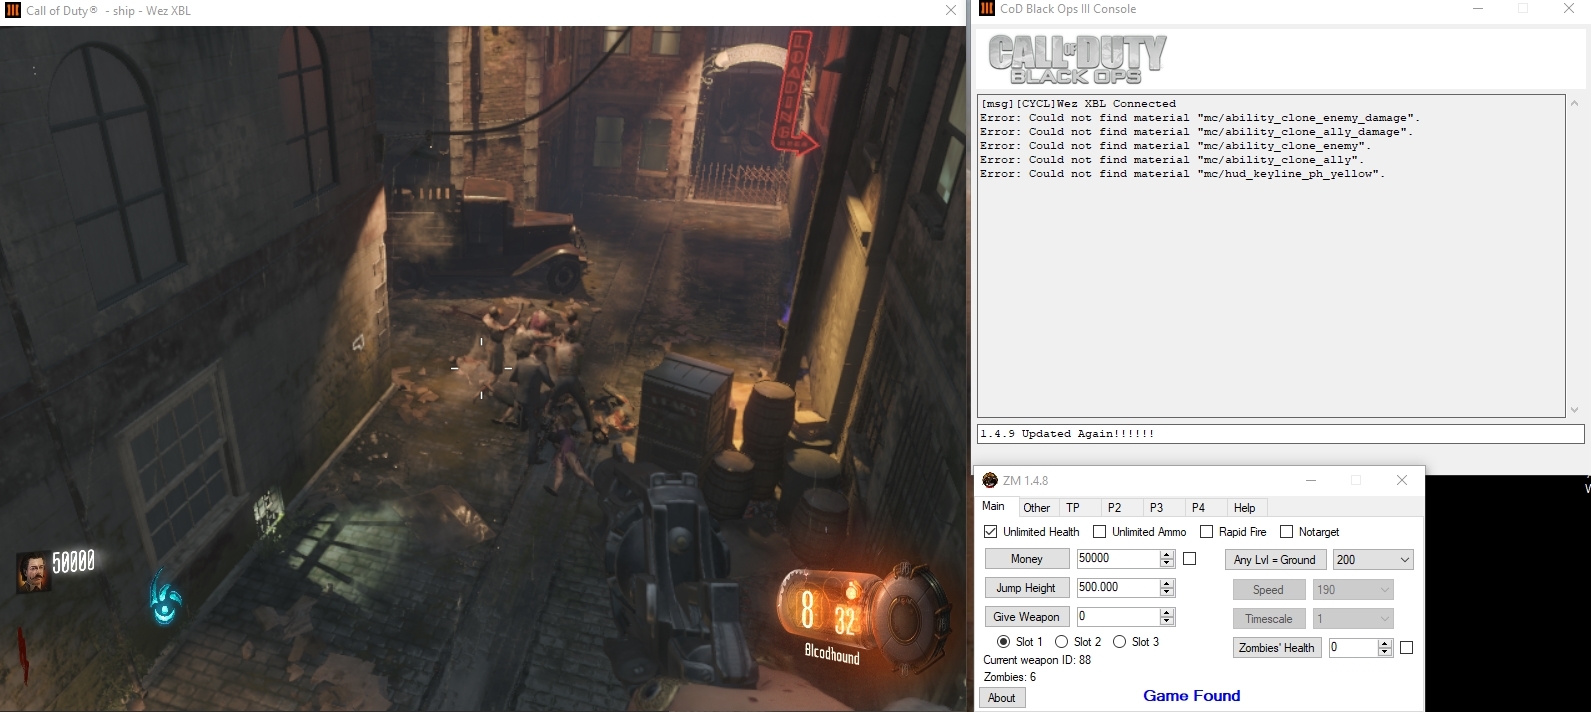1591x712 pixels.
Task: Click the crosshair in the game view
Action: pyautogui.click(x=481, y=368)
